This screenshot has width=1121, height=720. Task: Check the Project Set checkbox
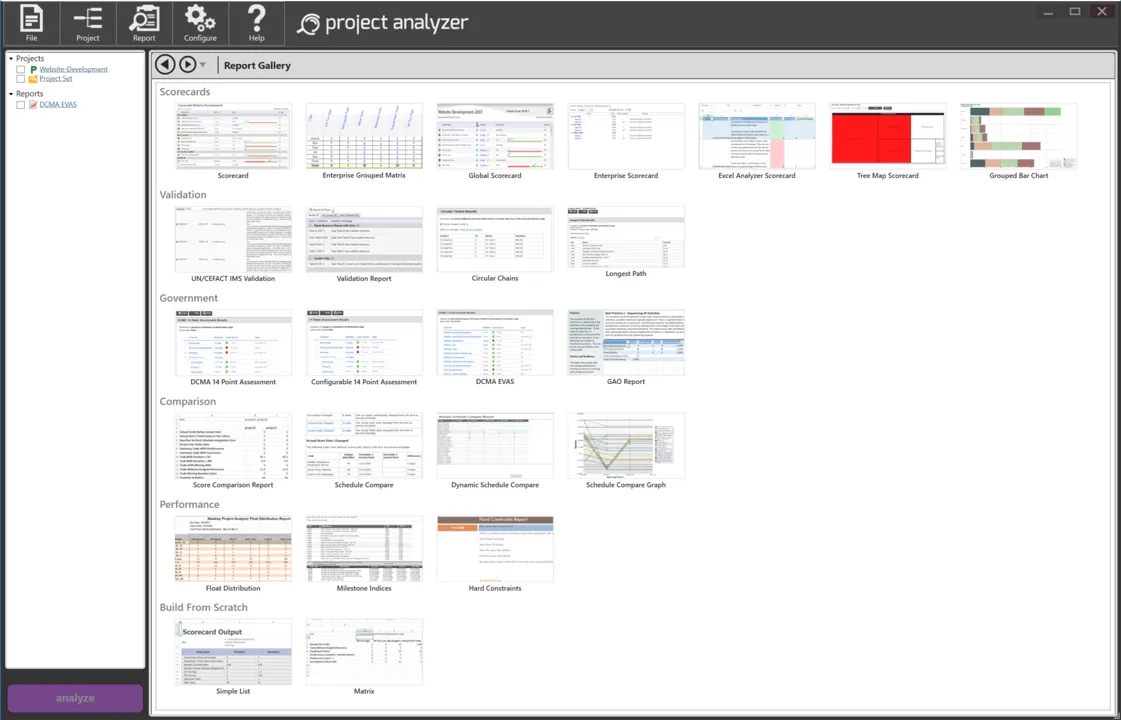point(21,79)
